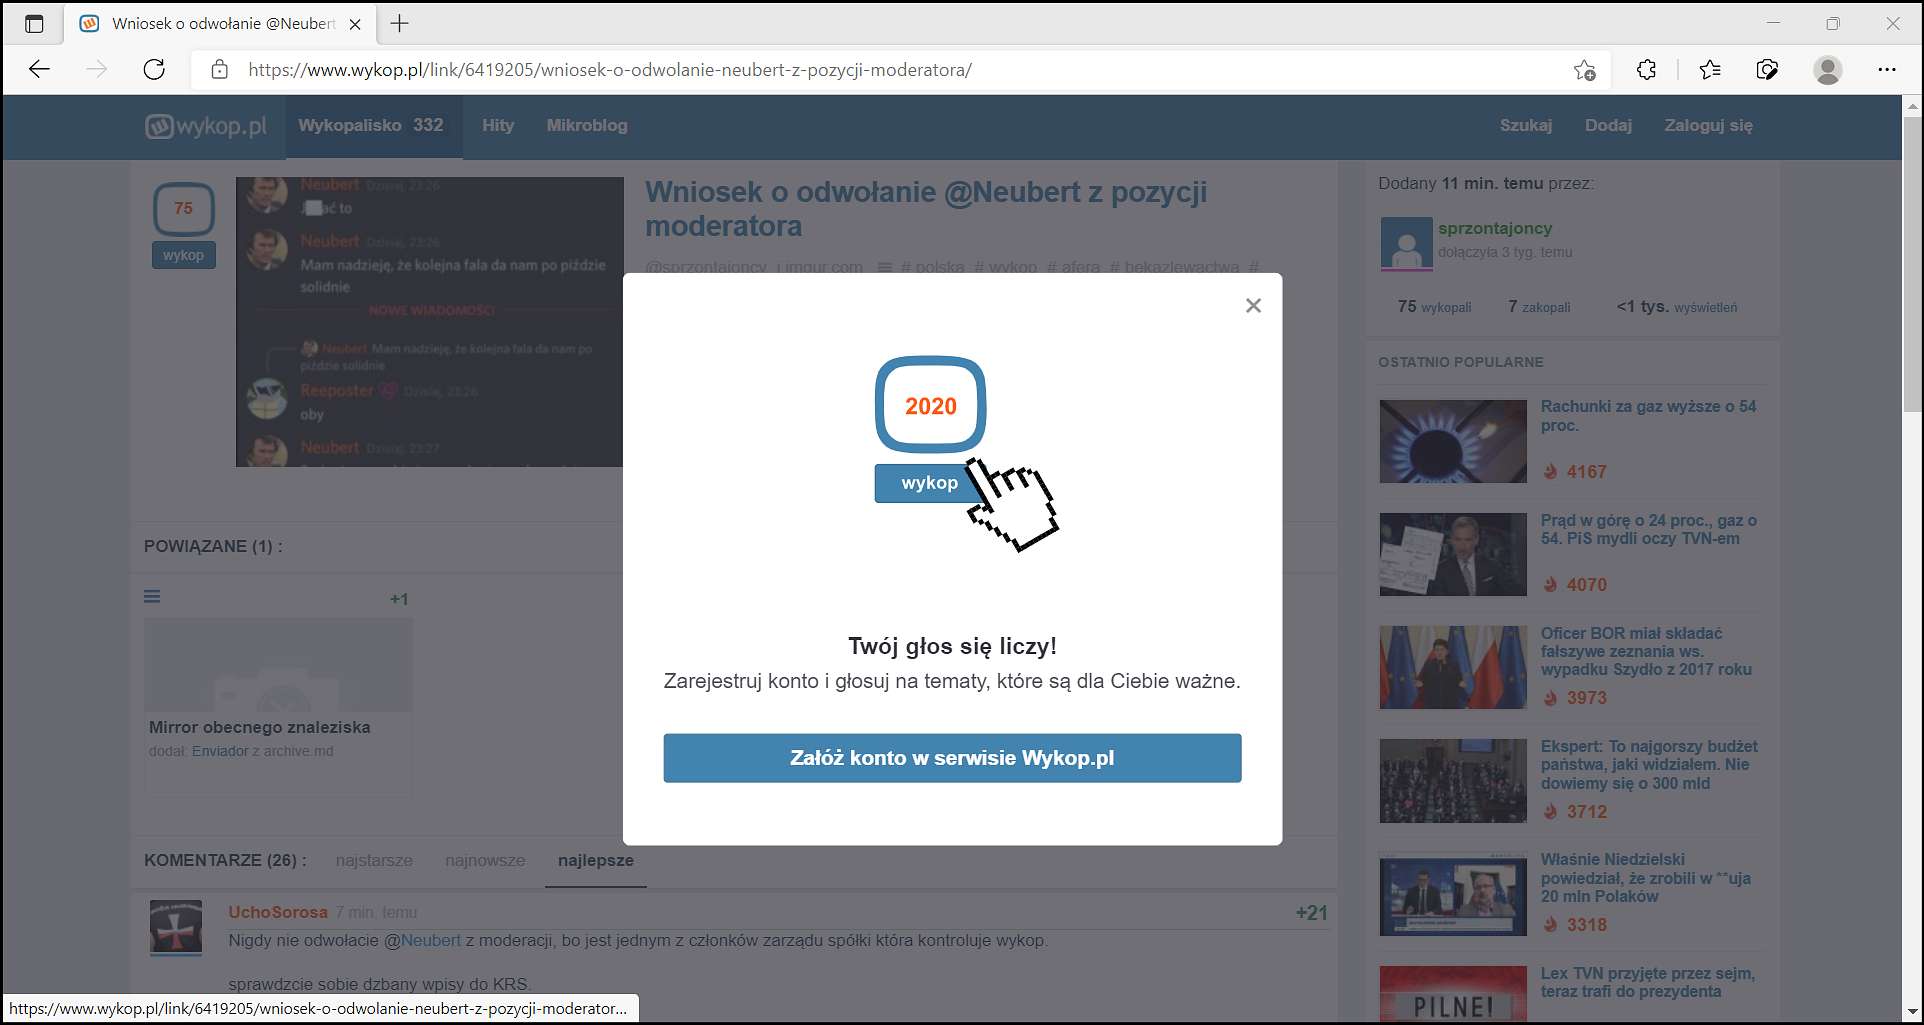Close the Wniosek o odwołanie tab
The image size is (1924, 1025).
tap(355, 24)
